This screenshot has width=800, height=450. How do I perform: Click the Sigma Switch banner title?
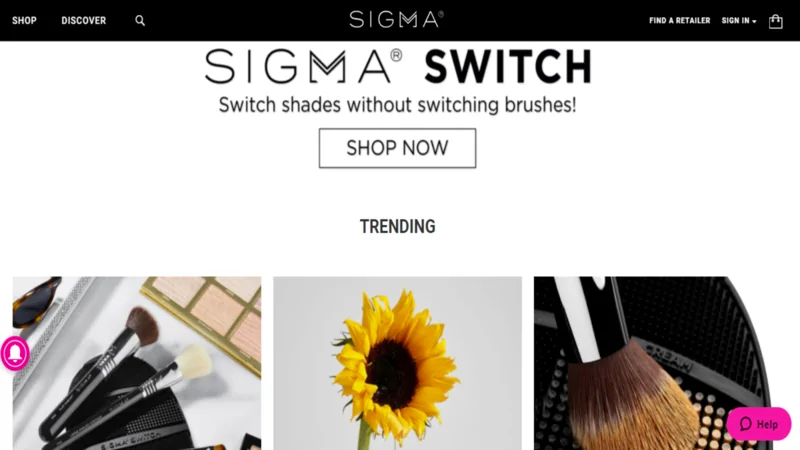398,66
